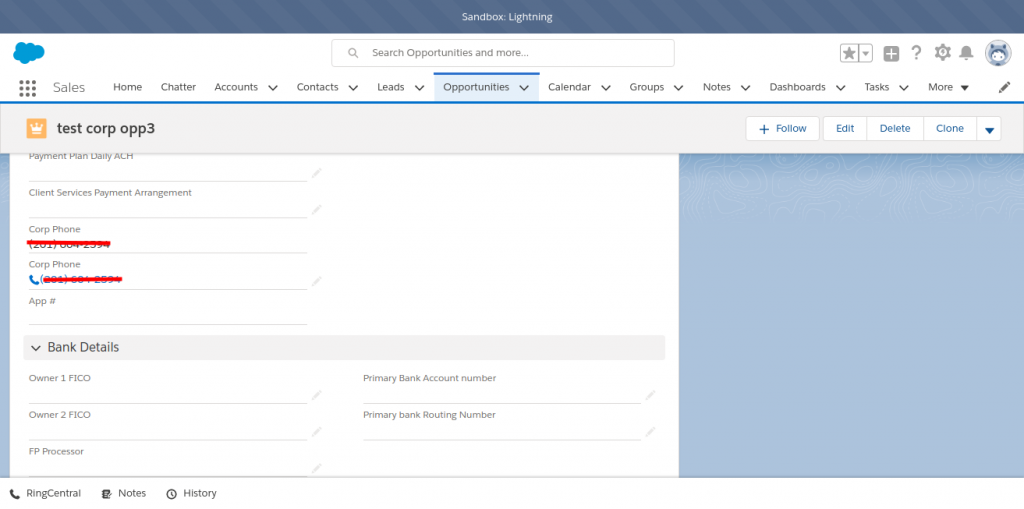Expand the Opportunities tab chevron

click(x=524, y=88)
